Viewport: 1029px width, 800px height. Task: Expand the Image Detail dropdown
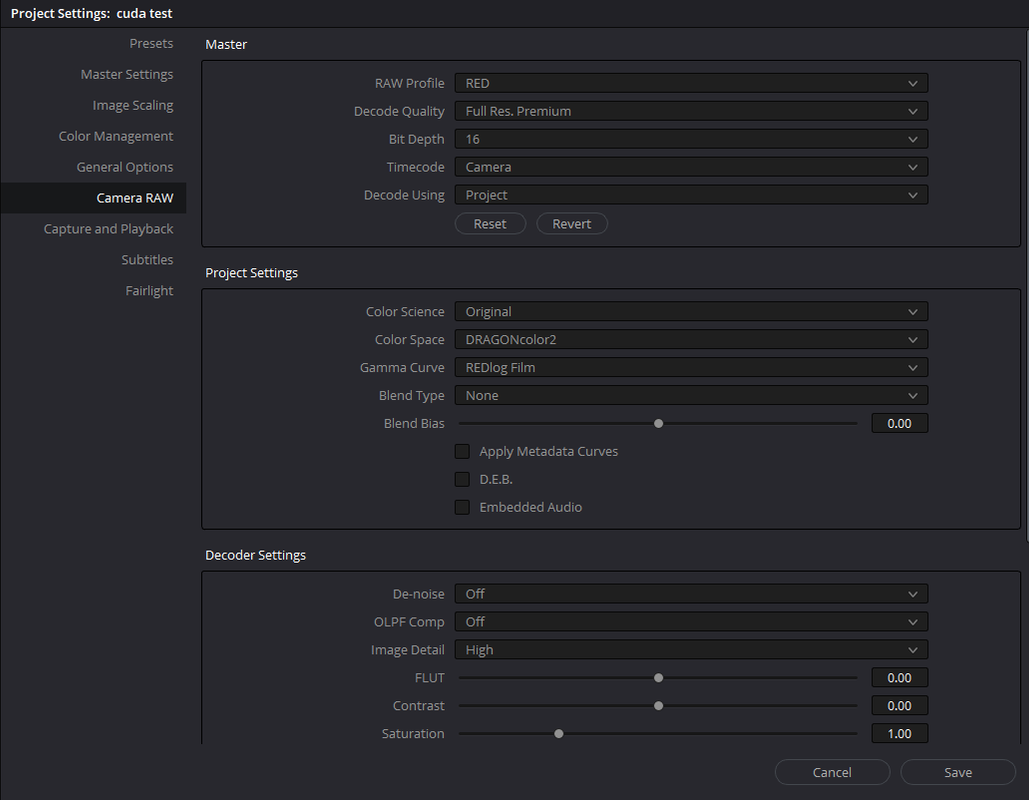click(691, 650)
